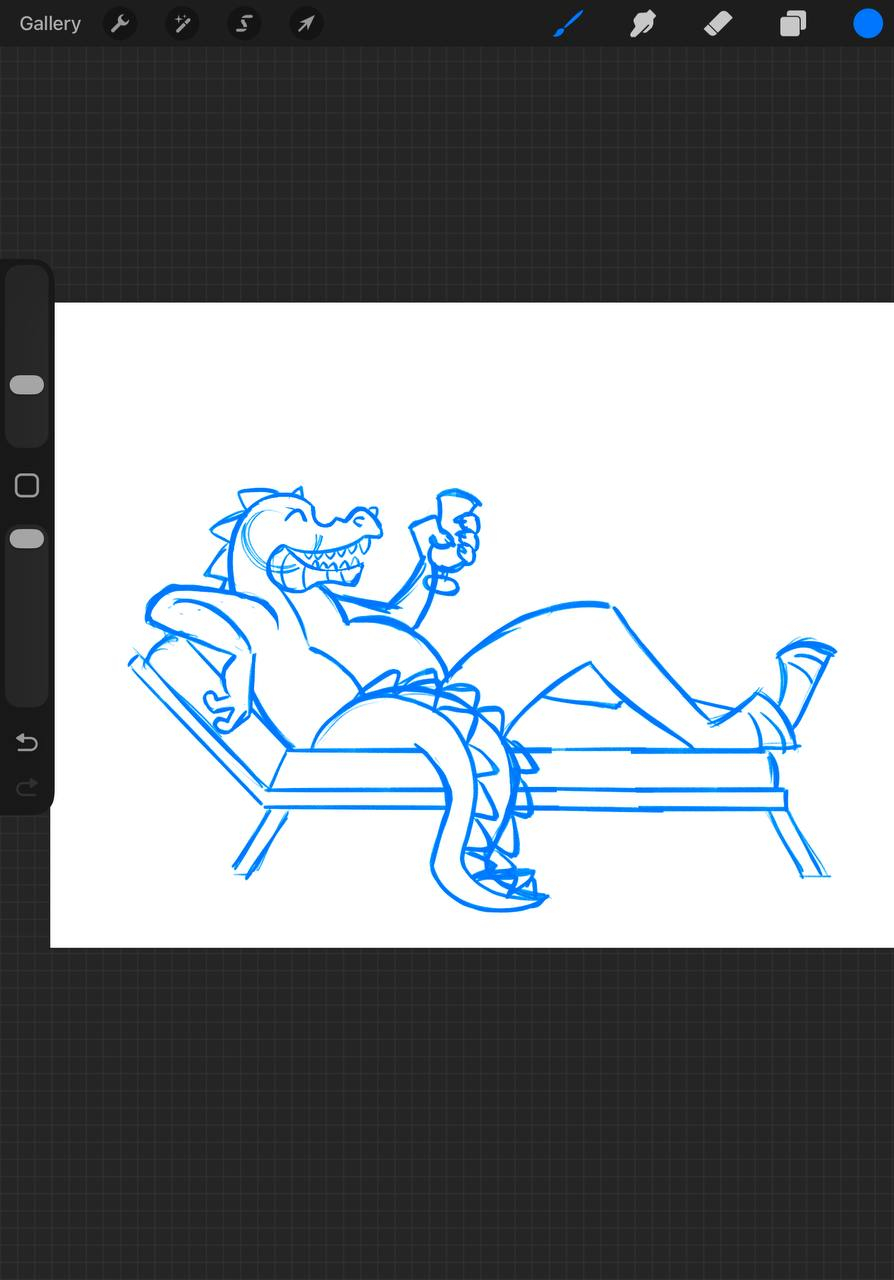Undo the last stroke
Viewport: 894px width, 1280px height.
tap(27, 742)
